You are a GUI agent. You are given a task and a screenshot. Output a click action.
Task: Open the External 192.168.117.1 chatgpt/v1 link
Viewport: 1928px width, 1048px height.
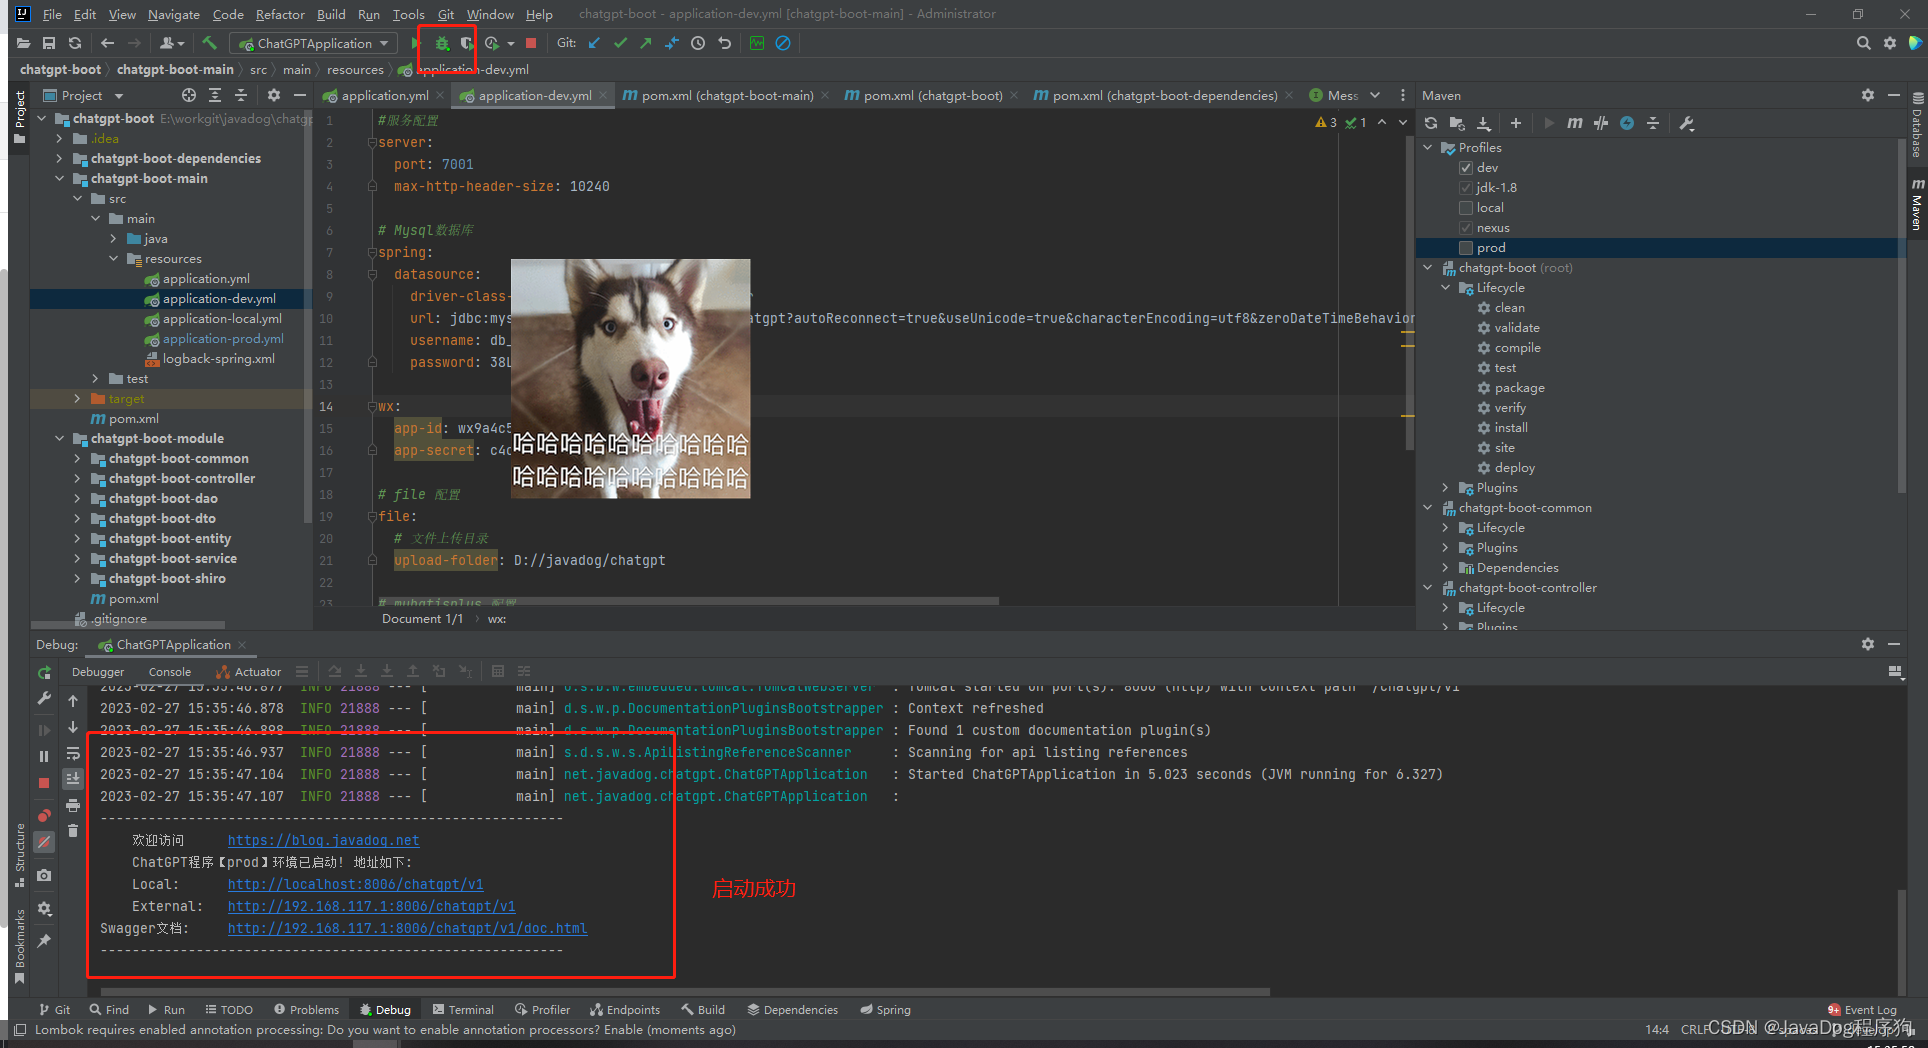(x=371, y=907)
